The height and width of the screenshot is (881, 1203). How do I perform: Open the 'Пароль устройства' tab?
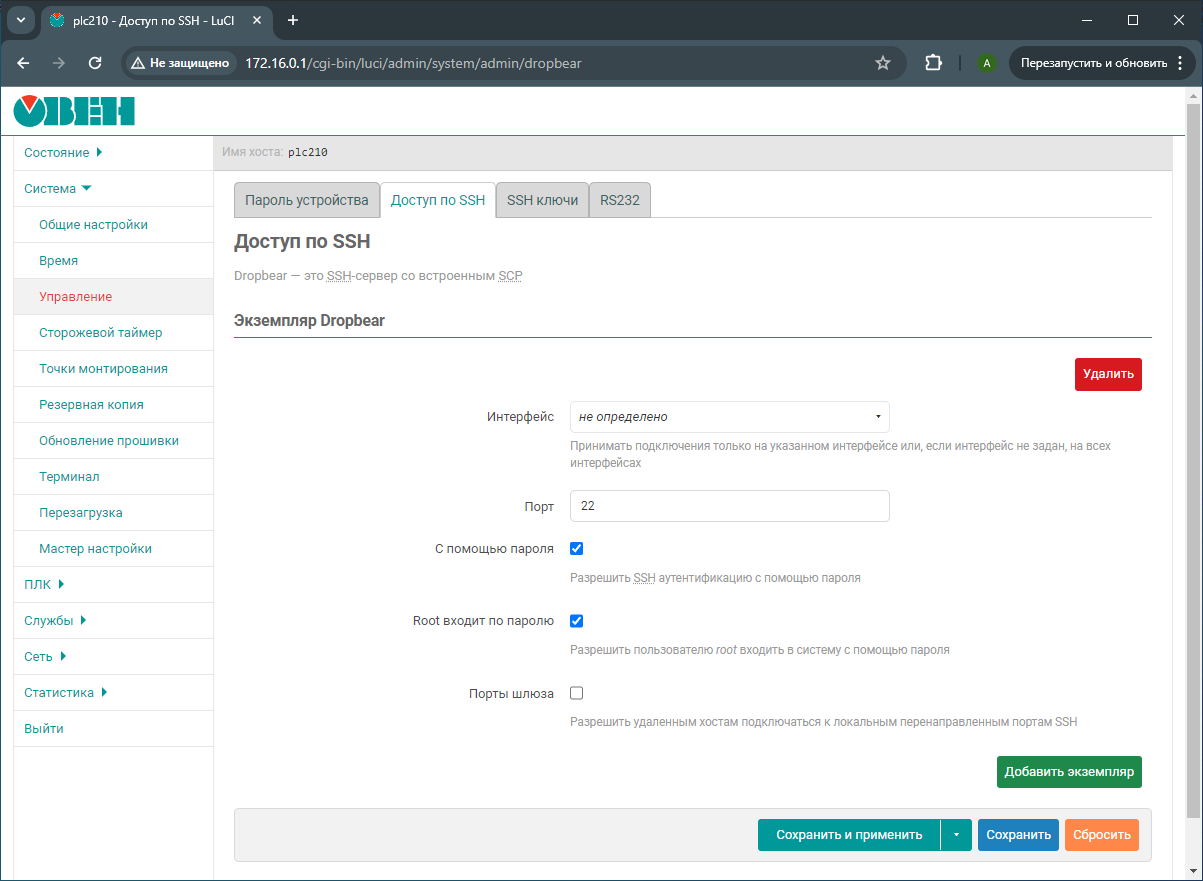tap(307, 200)
